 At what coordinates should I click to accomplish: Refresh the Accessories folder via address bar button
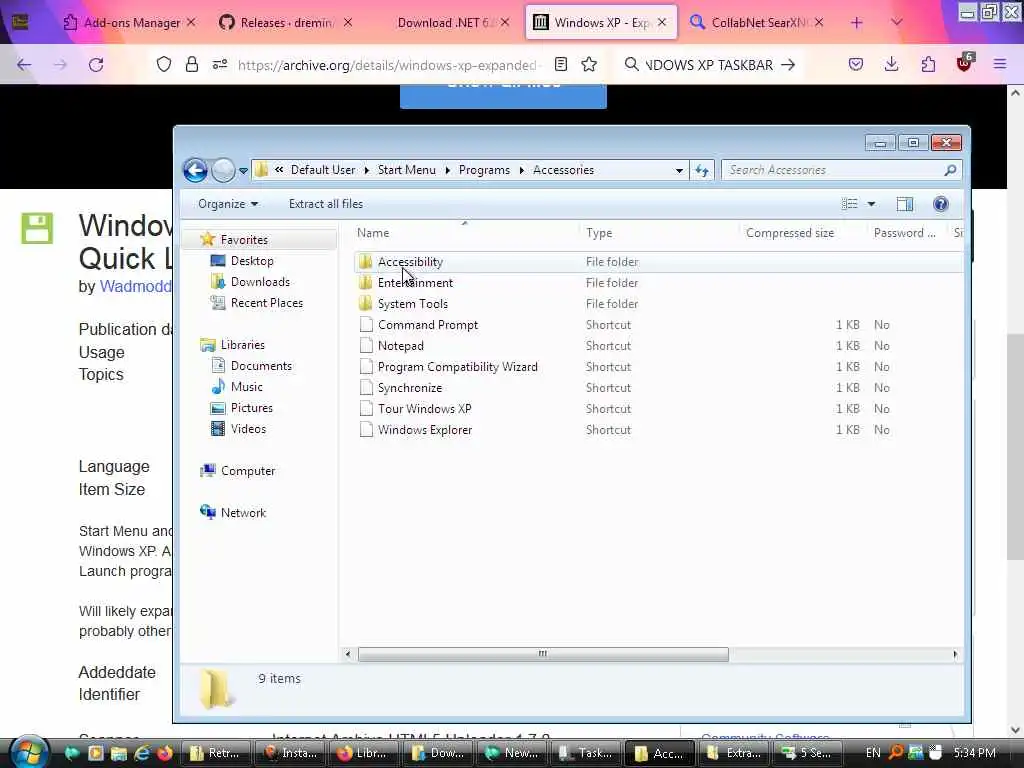tap(701, 170)
